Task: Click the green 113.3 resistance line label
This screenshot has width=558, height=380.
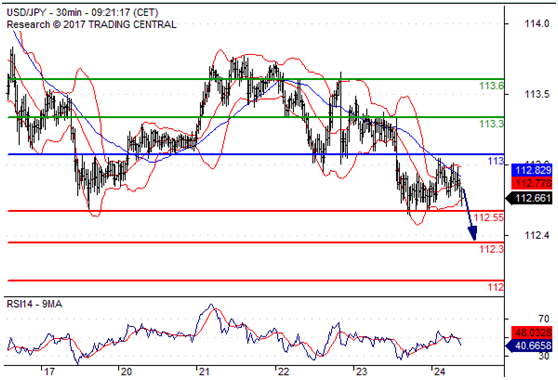Action: coord(491,124)
